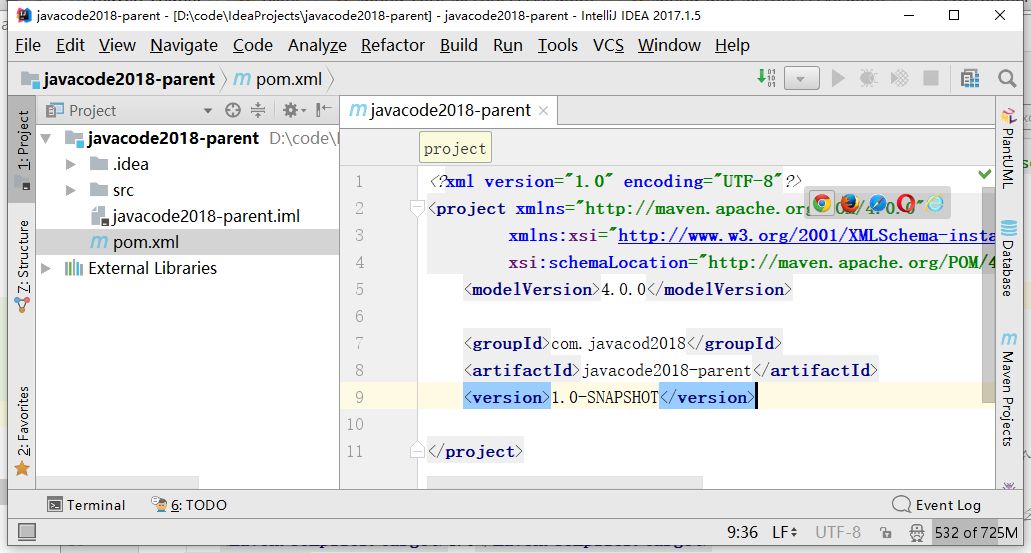1031x553 pixels.
Task: Expand the External Libraries node
Action: pyautogui.click(x=47, y=268)
